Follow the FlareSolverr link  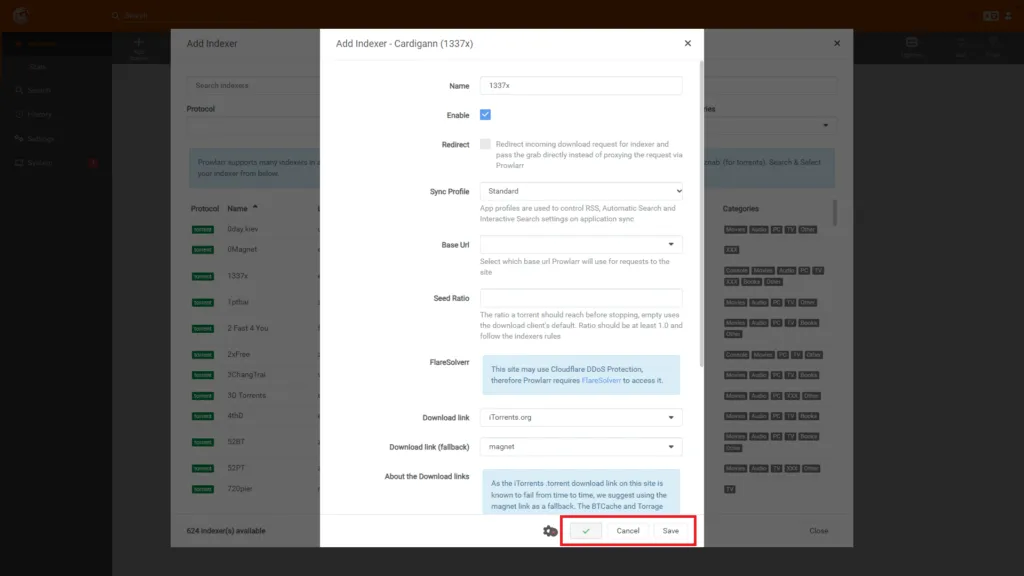click(x=601, y=381)
